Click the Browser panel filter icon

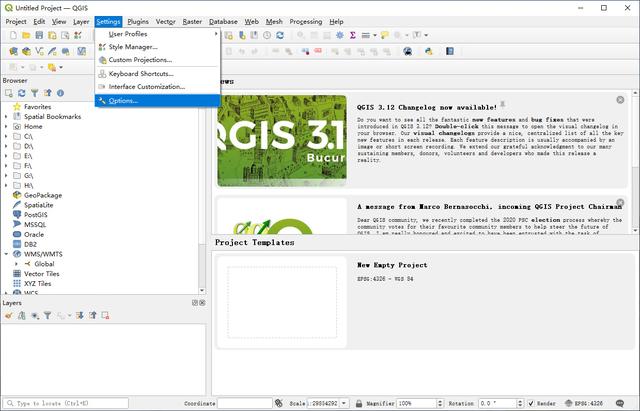click(x=35, y=93)
